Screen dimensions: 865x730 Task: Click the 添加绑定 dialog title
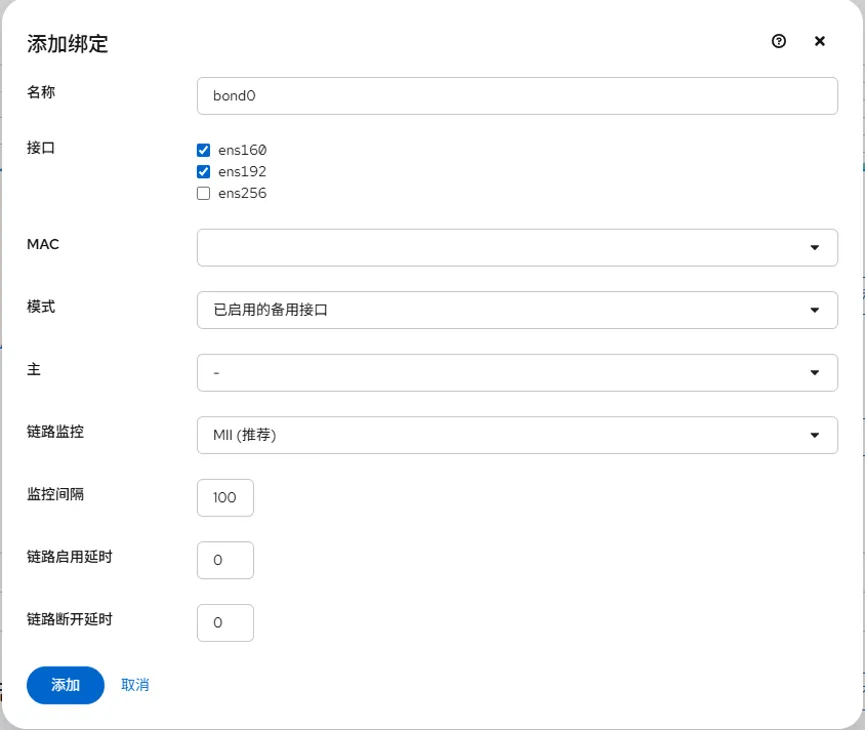[x=67, y=44]
